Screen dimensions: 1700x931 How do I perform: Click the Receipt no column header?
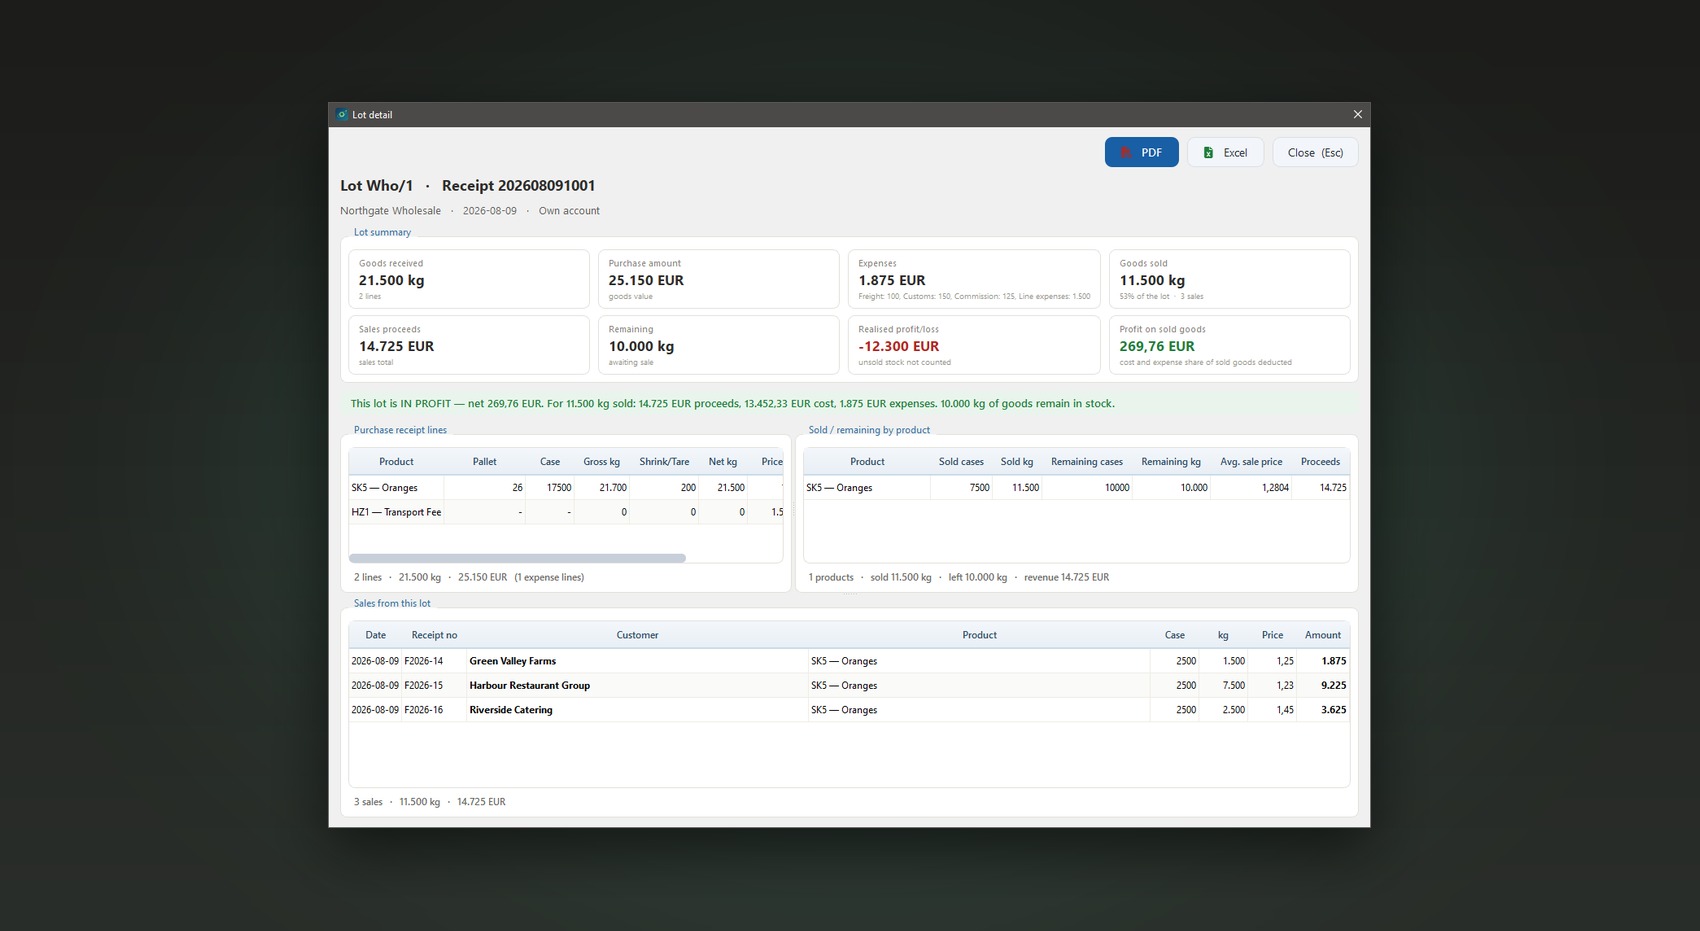pyautogui.click(x=434, y=635)
